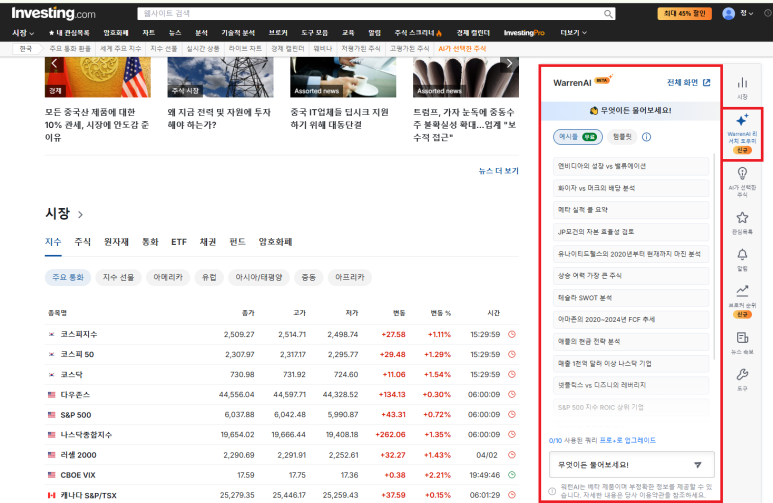This screenshot has height=503, width=773.
Task: Select the 중동 filter chip
Action: 309,277
